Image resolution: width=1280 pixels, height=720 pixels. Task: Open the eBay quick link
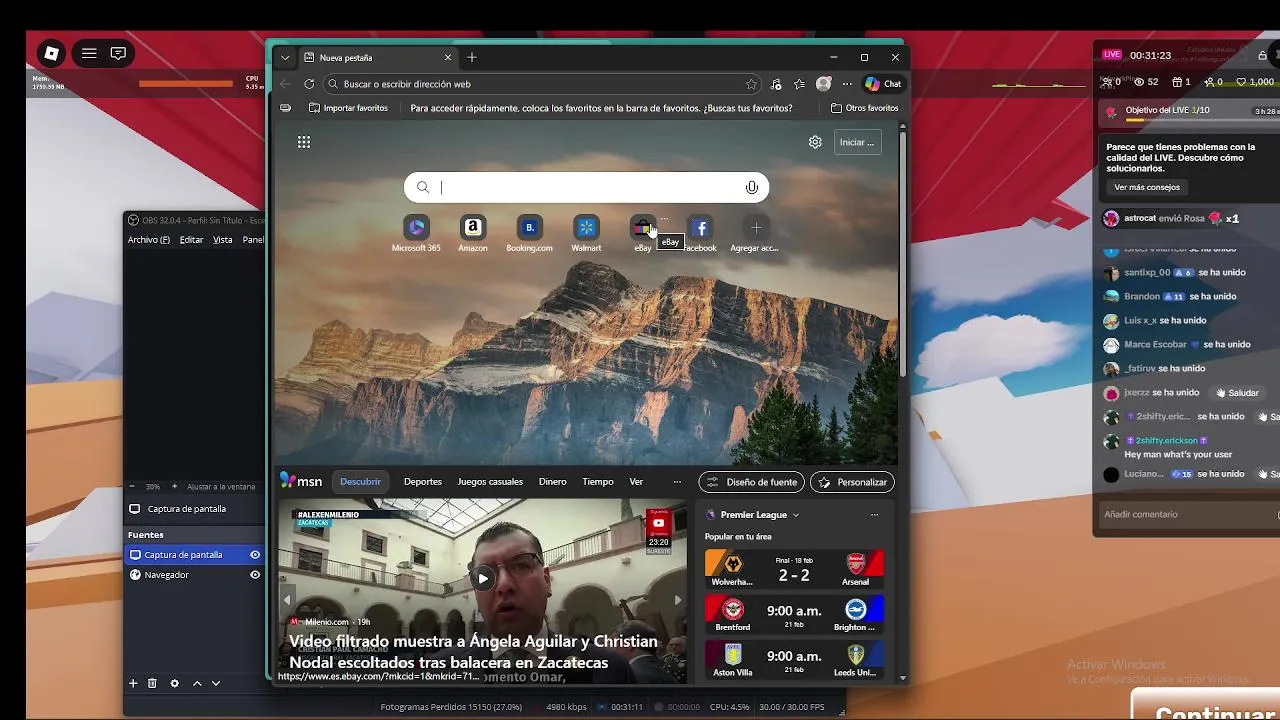pos(643,234)
